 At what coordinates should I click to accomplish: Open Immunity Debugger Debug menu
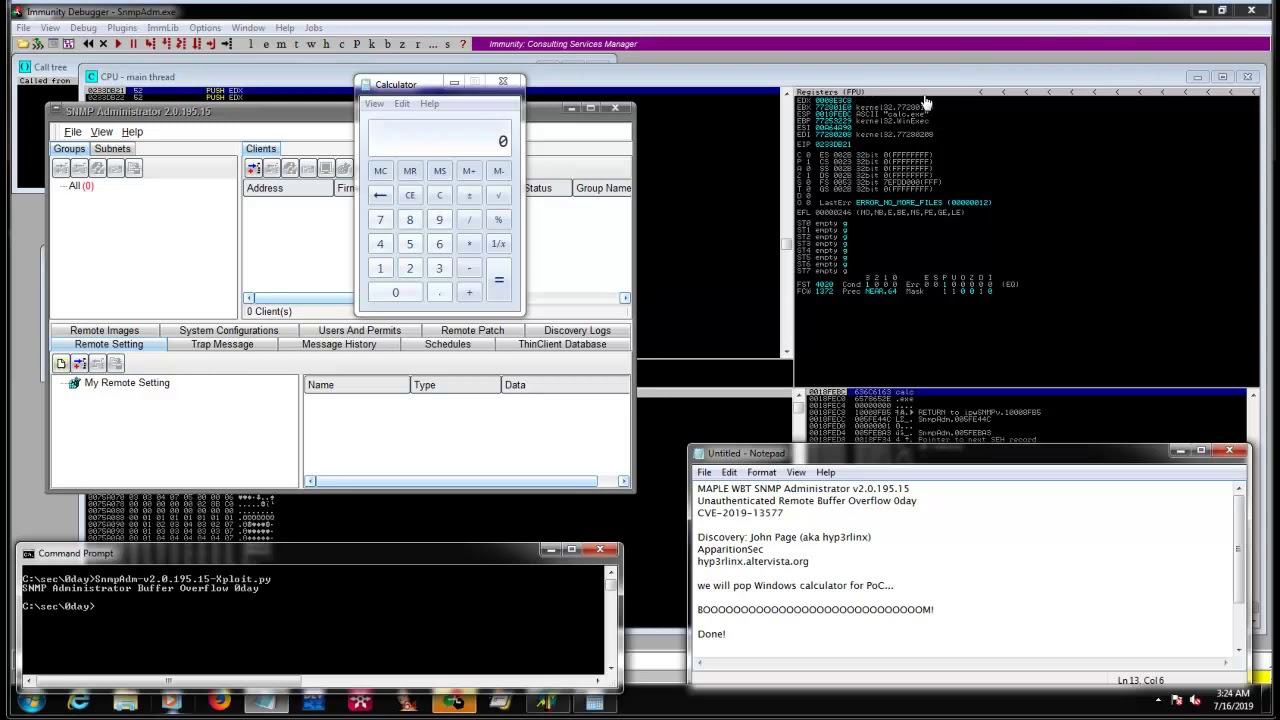pyautogui.click(x=83, y=28)
